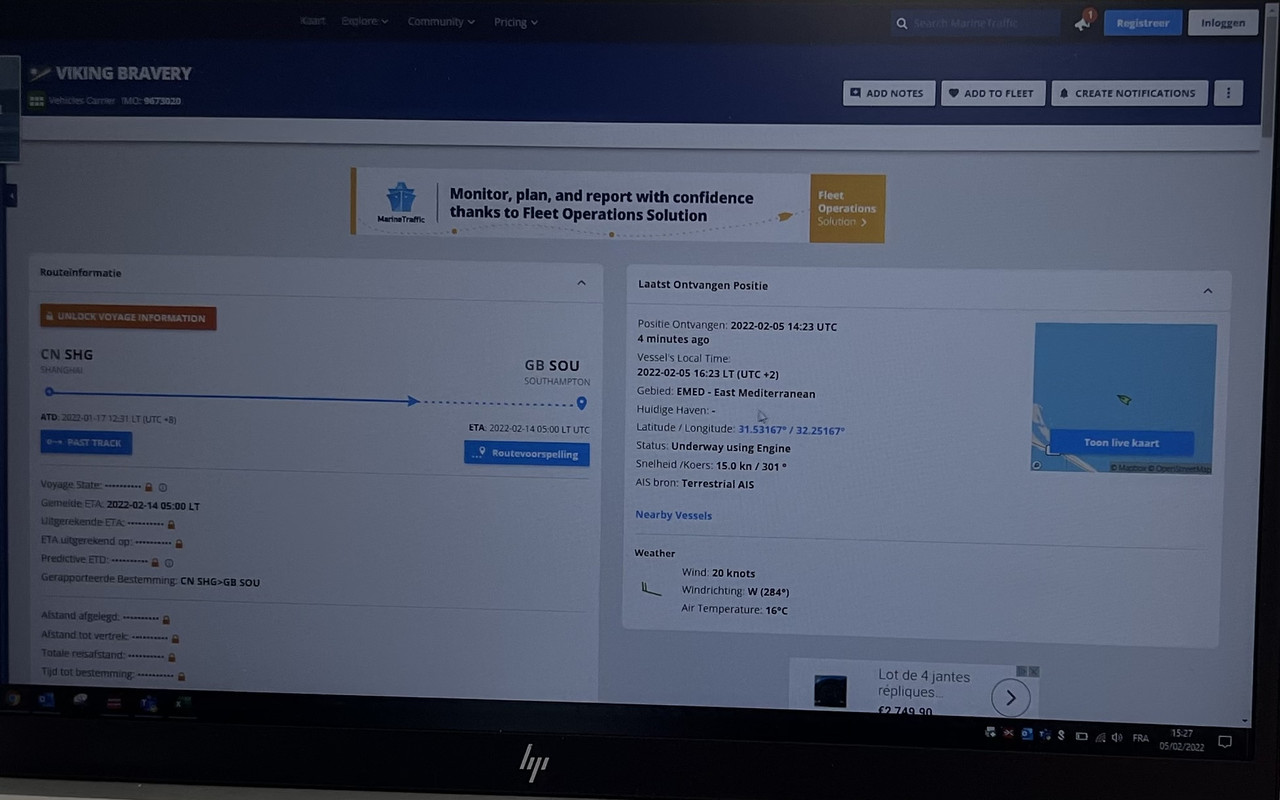This screenshot has width=1280, height=800.
Task: Open the notifications megaphone icon
Action: point(1084,22)
